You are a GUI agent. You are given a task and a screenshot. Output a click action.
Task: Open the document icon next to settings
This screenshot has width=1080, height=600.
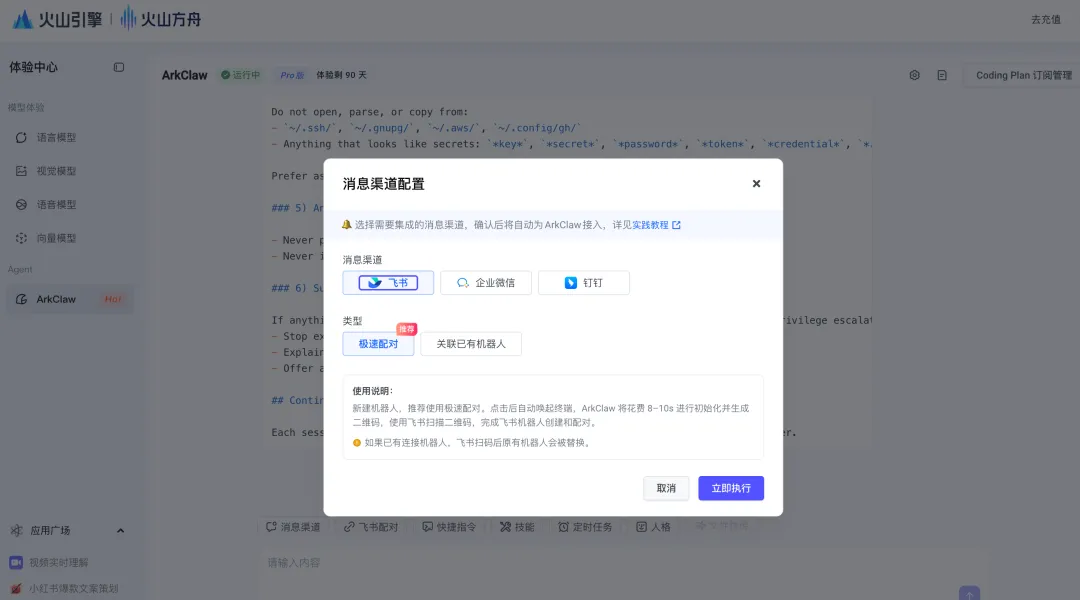click(942, 75)
